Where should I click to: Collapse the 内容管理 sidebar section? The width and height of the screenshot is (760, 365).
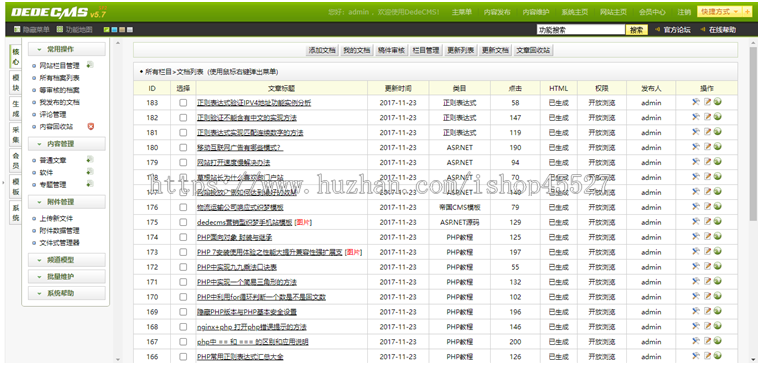pyautogui.click(x=66, y=143)
